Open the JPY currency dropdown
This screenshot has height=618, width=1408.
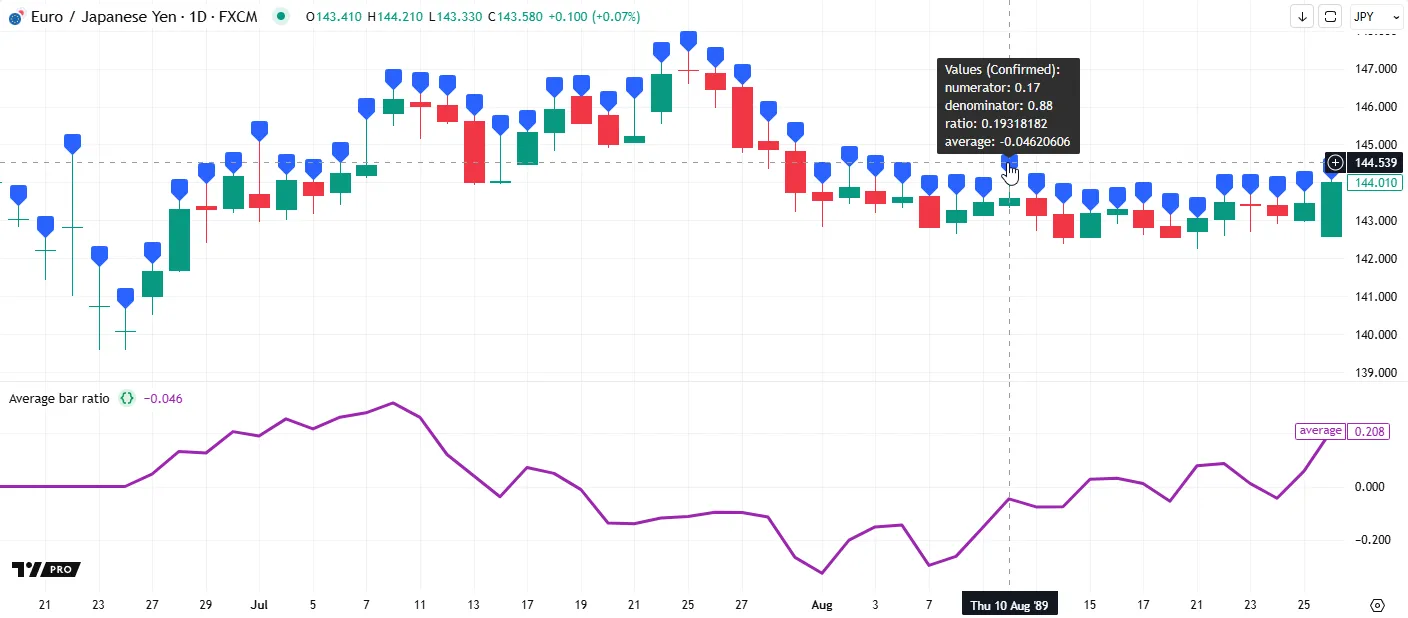1371,16
